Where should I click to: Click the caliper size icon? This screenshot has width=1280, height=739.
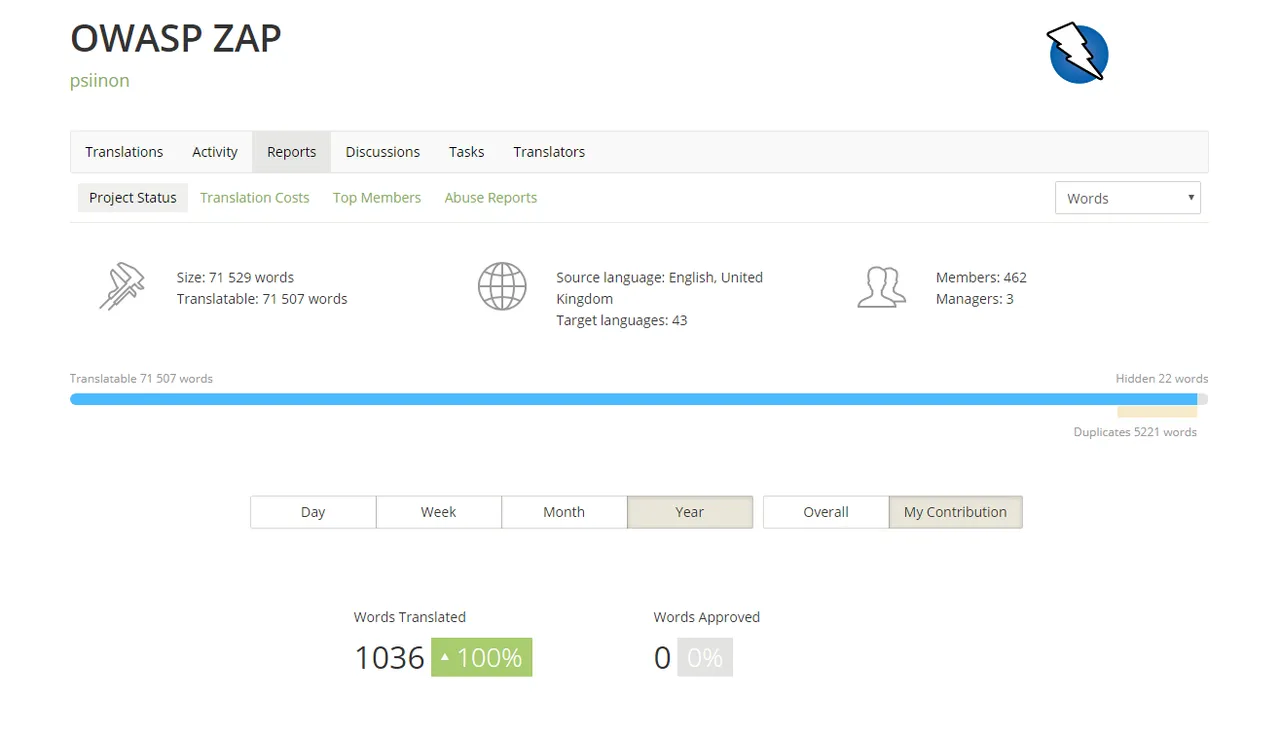tap(122, 286)
